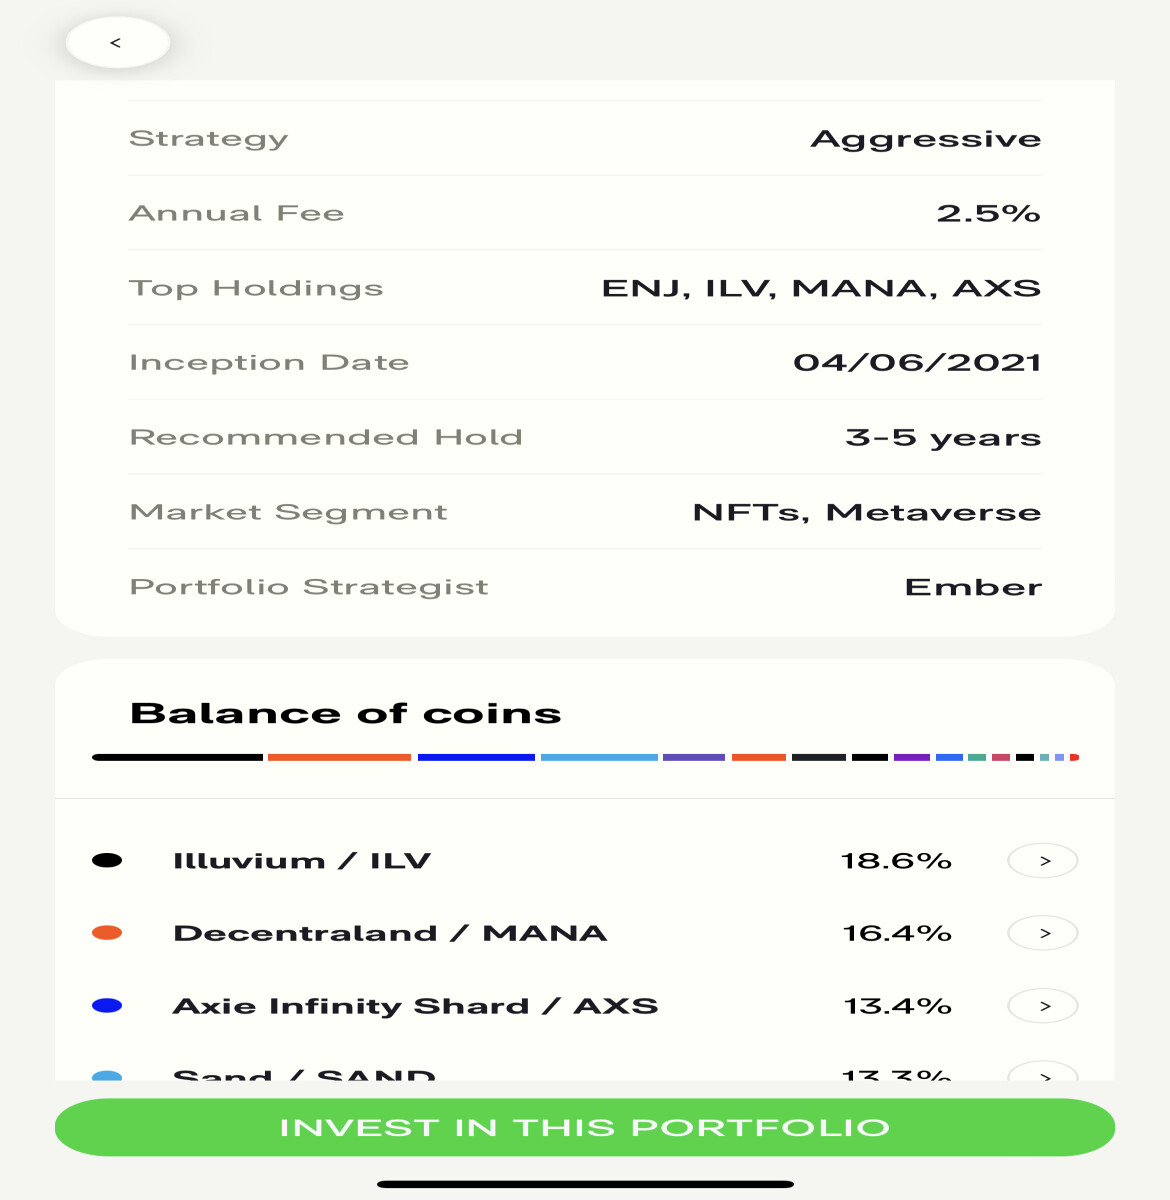This screenshot has width=1170, height=1200.
Task: Click the black segment of the allocation bar
Action: (x=175, y=757)
